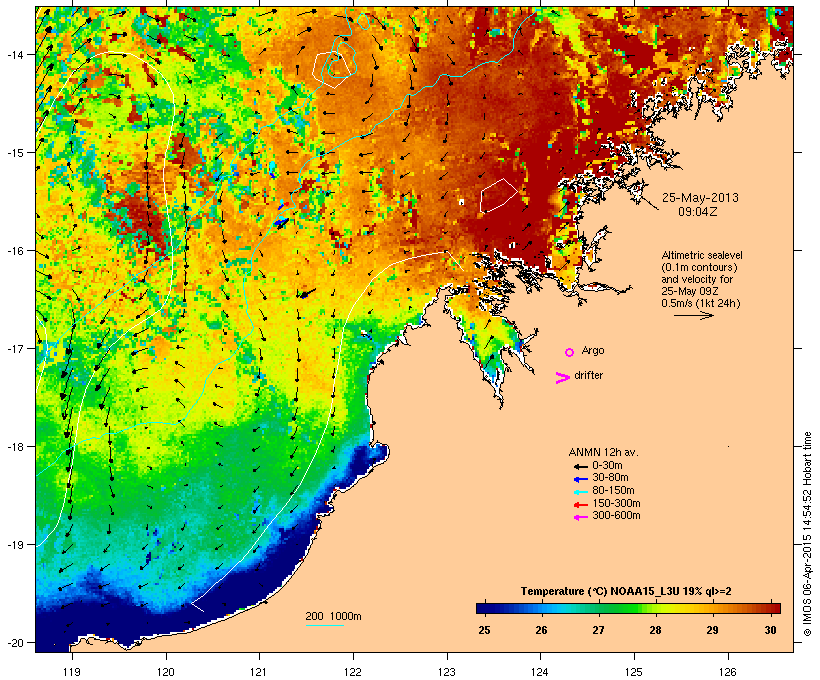Click the red 150-300m legend arrow
The width and height of the screenshot is (820, 680).
click(x=580, y=504)
